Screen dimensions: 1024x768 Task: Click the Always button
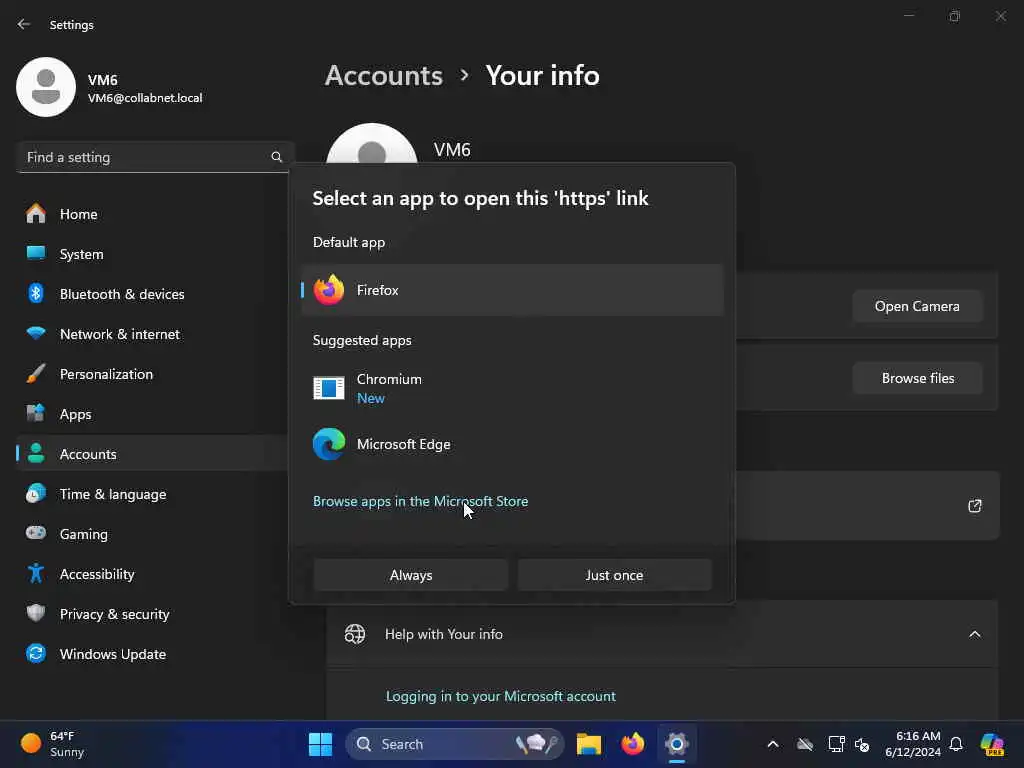(411, 575)
